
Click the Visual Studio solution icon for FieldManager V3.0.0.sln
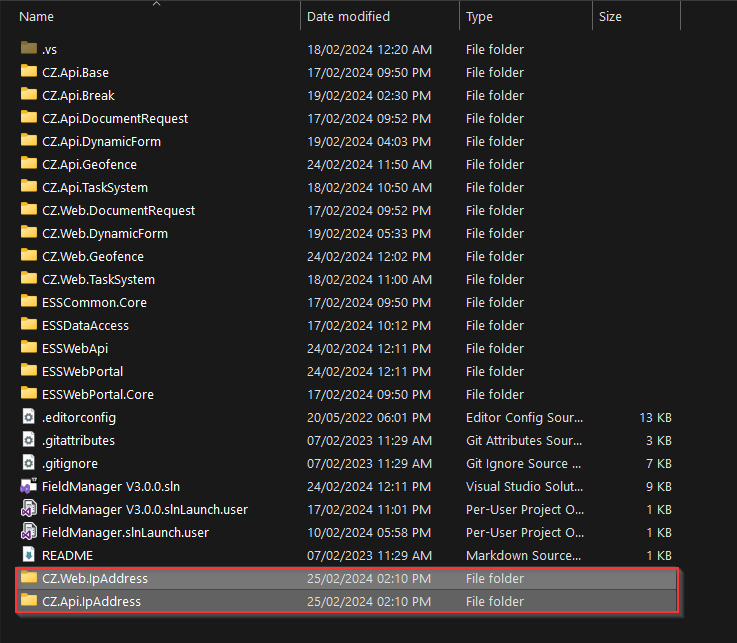click(29, 486)
